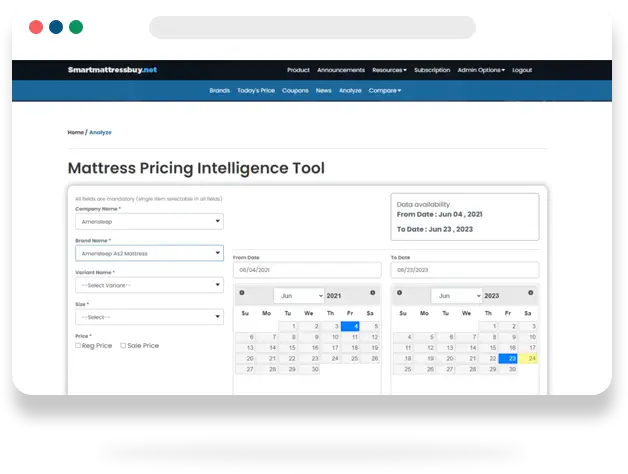Open the month selector in 2023 calendar

[x=457, y=296]
